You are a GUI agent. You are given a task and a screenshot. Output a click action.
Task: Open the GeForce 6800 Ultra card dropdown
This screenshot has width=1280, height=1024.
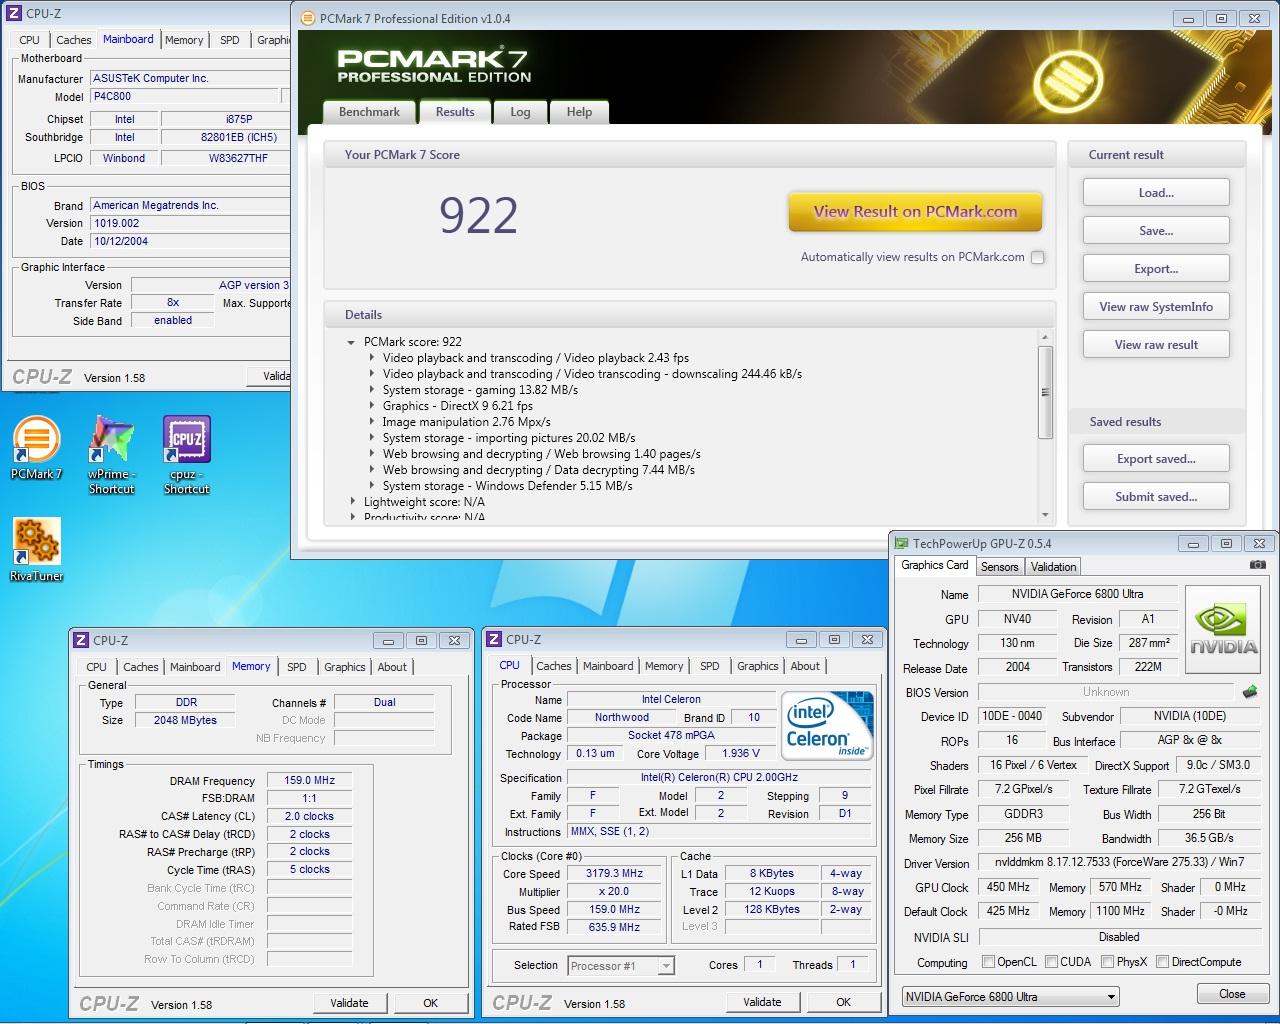pos(1010,997)
